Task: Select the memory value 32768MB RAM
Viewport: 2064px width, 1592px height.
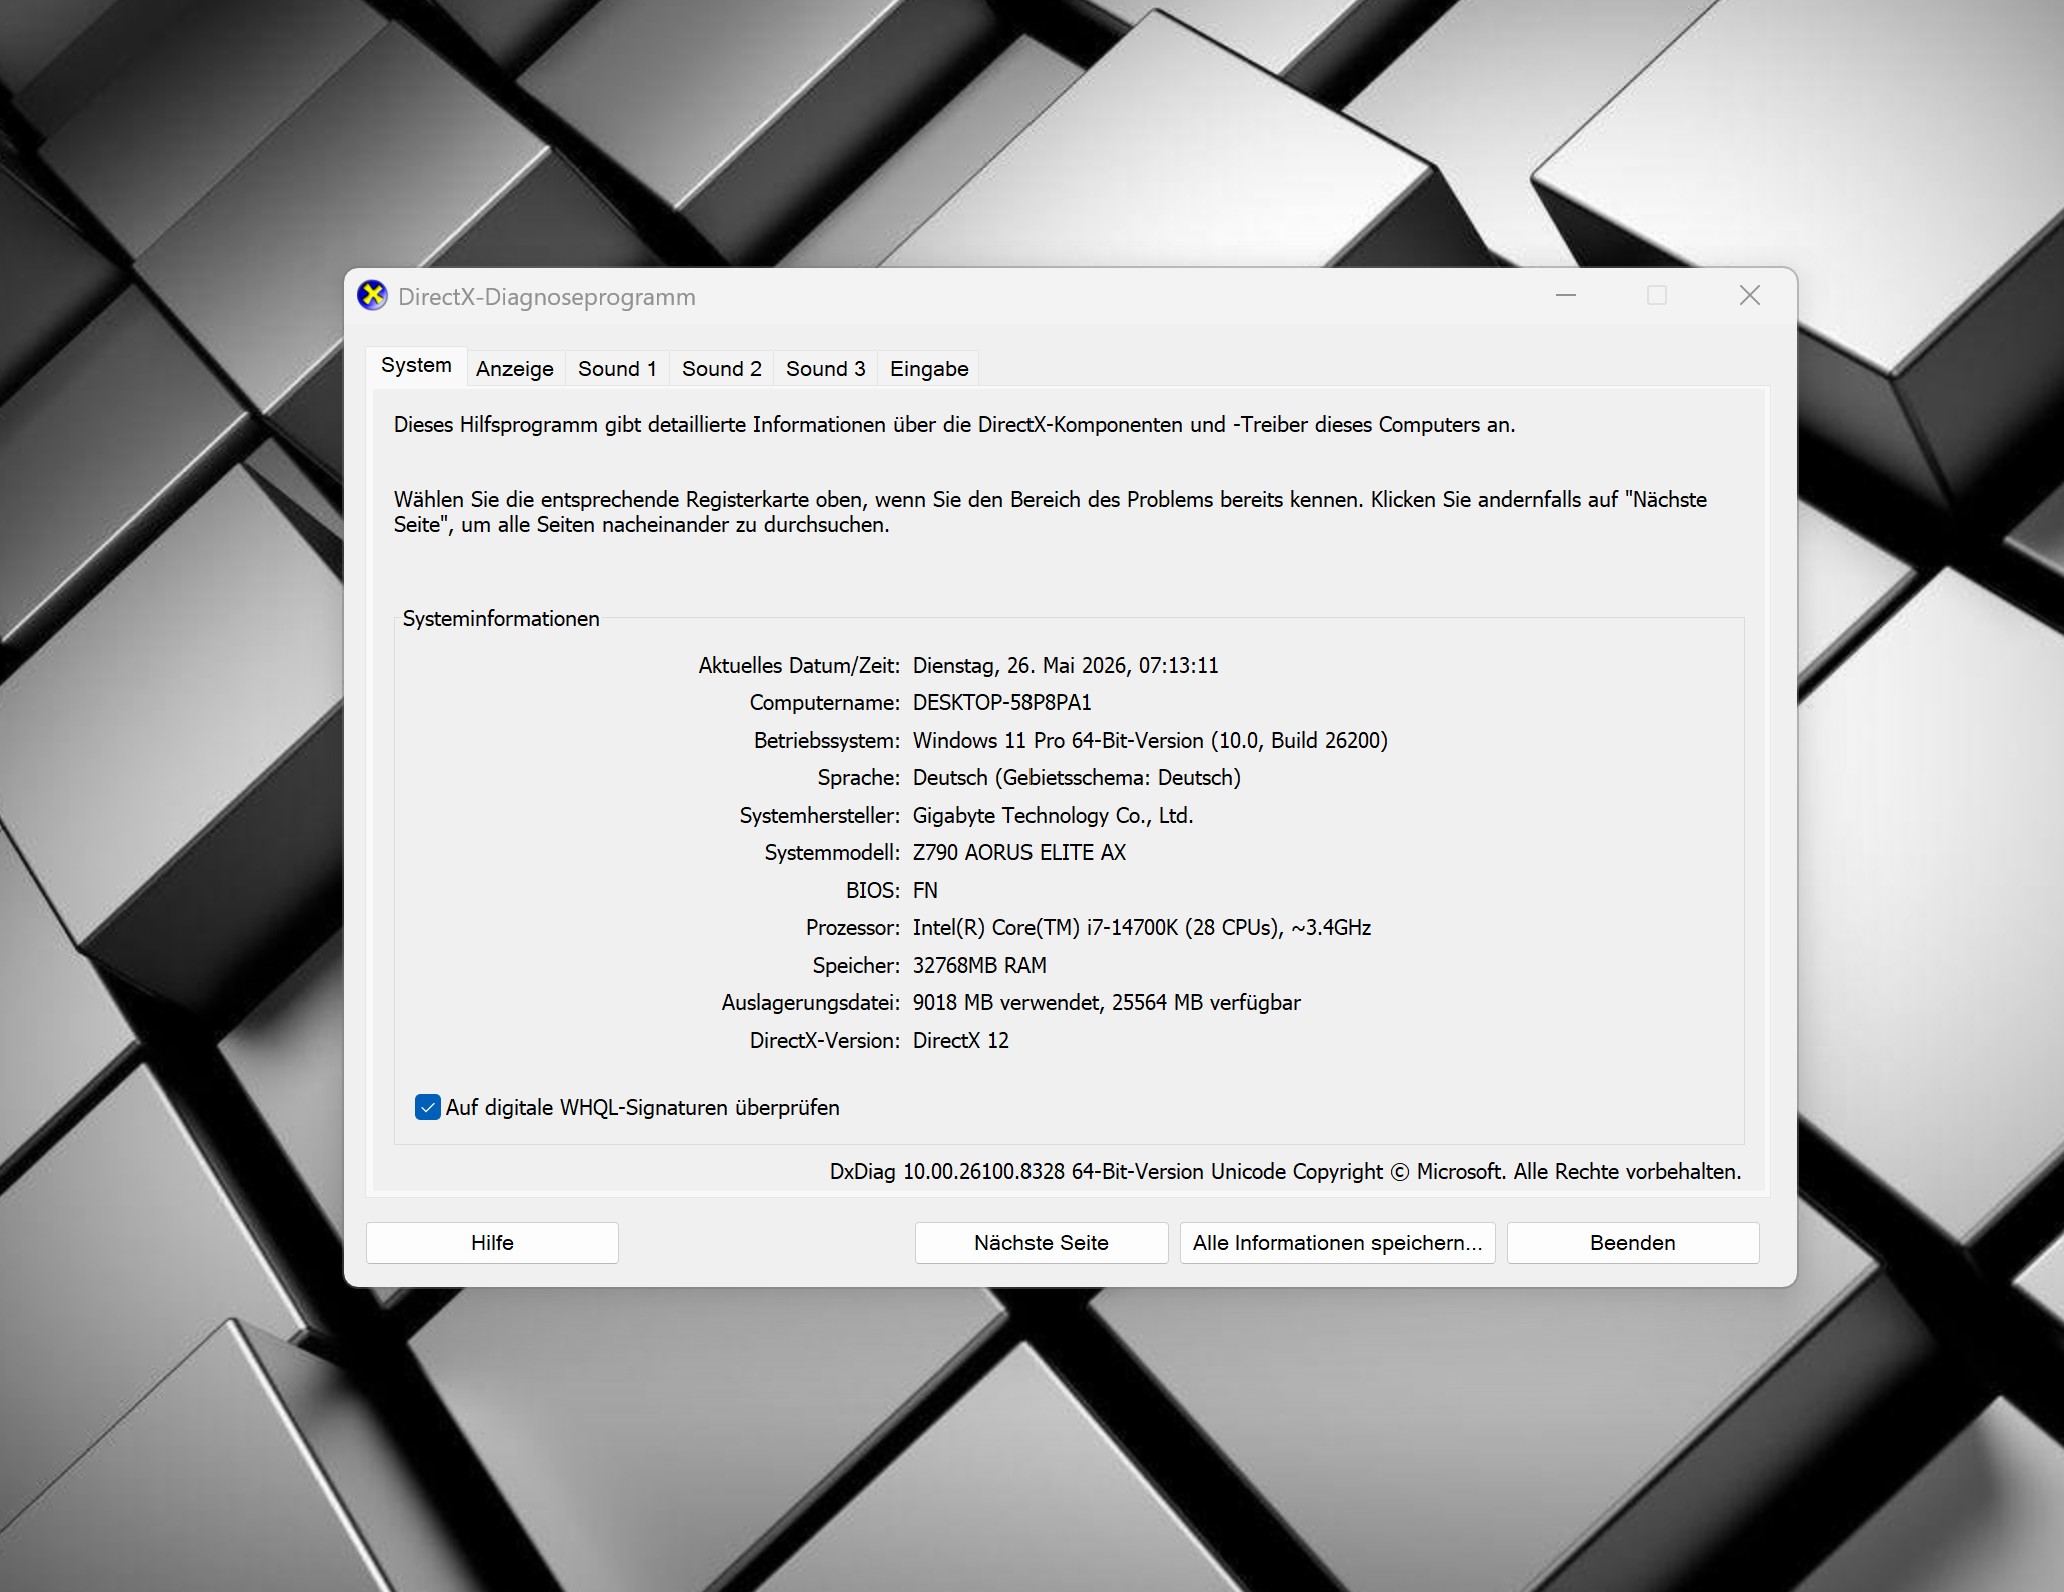Action: coord(980,966)
